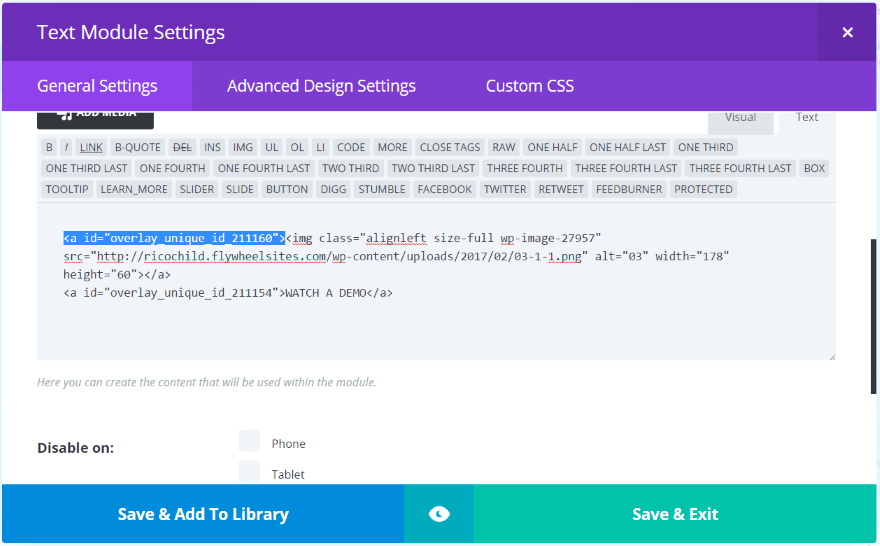Close the Text Module Settings dialog
The width and height of the screenshot is (880, 546).
[x=847, y=32]
